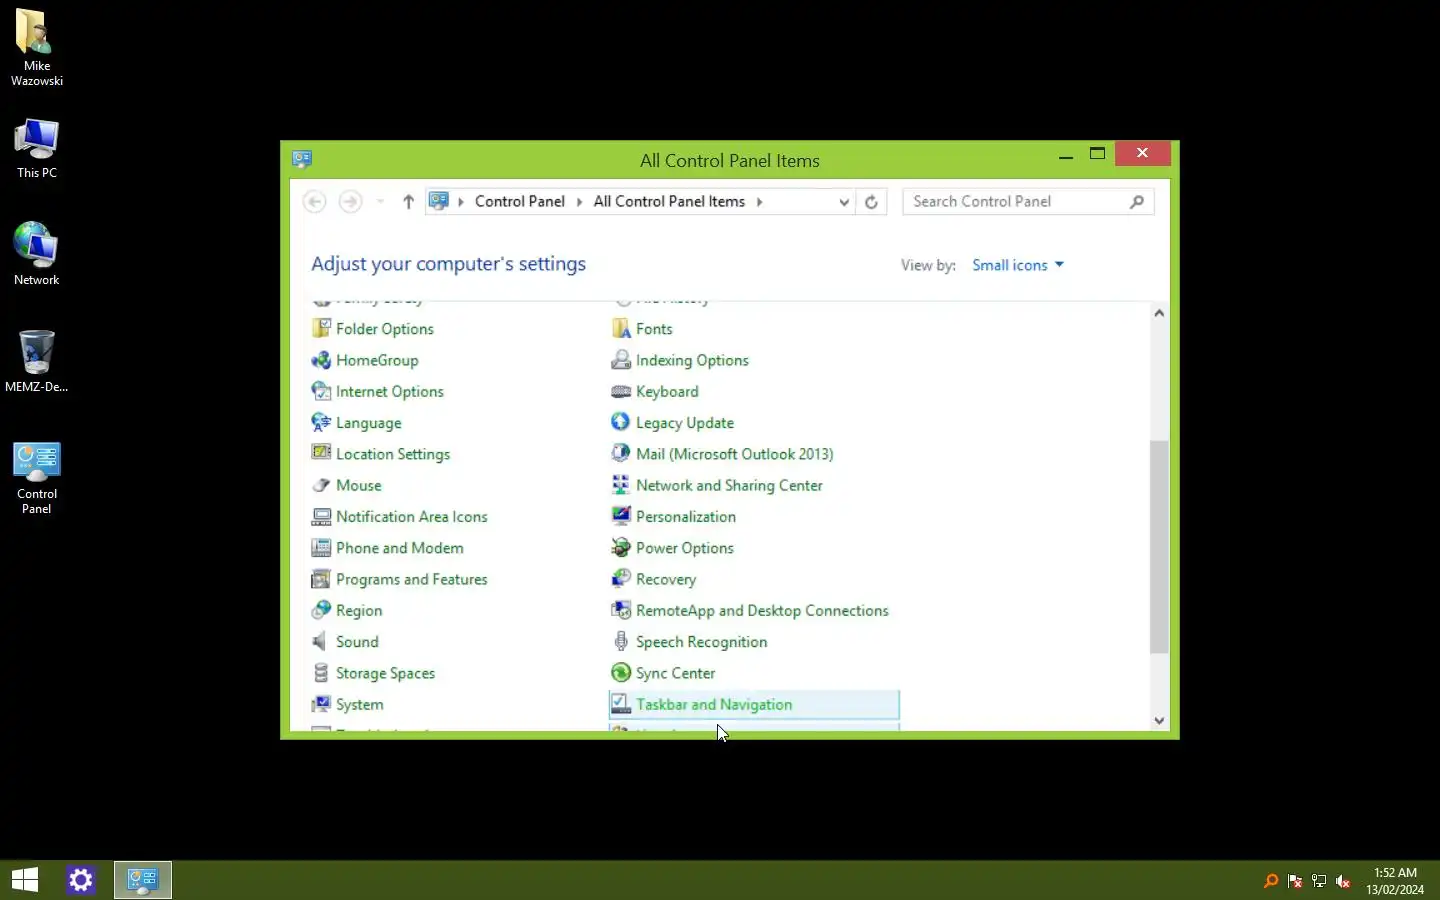The height and width of the screenshot is (900, 1440).
Task: Click the Control Panel breadcrumb segment
Action: (520, 201)
